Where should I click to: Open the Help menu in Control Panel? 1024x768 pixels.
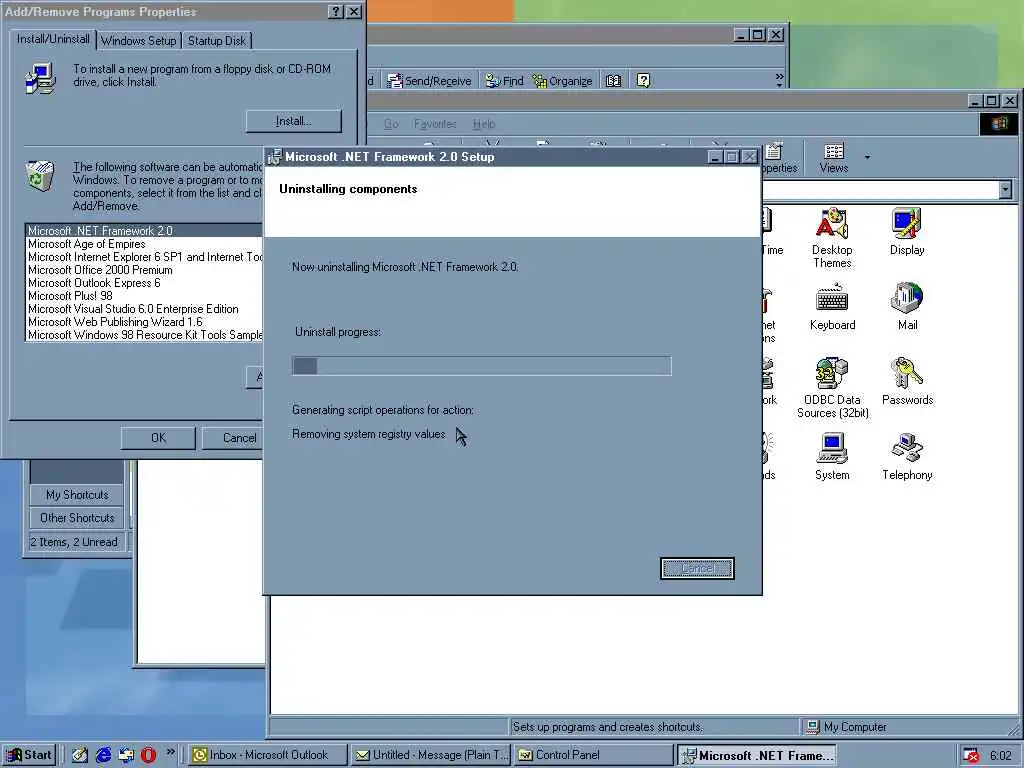[x=484, y=123]
